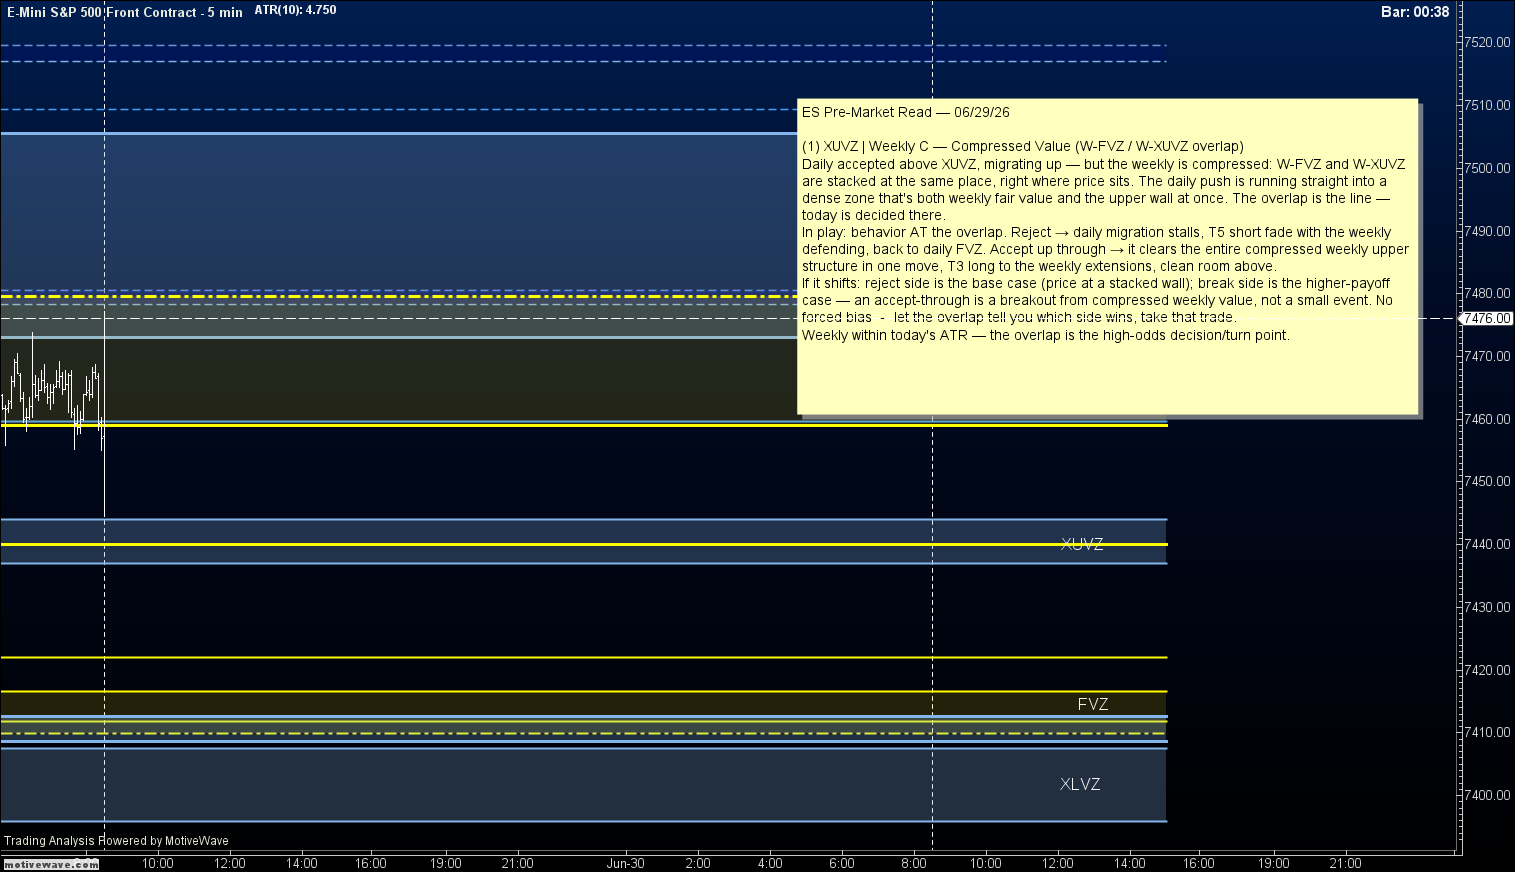Image resolution: width=1515 pixels, height=872 pixels.
Task: Click the 7510.00 price axis label
Action: pyautogui.click(x=1487, y=105)
